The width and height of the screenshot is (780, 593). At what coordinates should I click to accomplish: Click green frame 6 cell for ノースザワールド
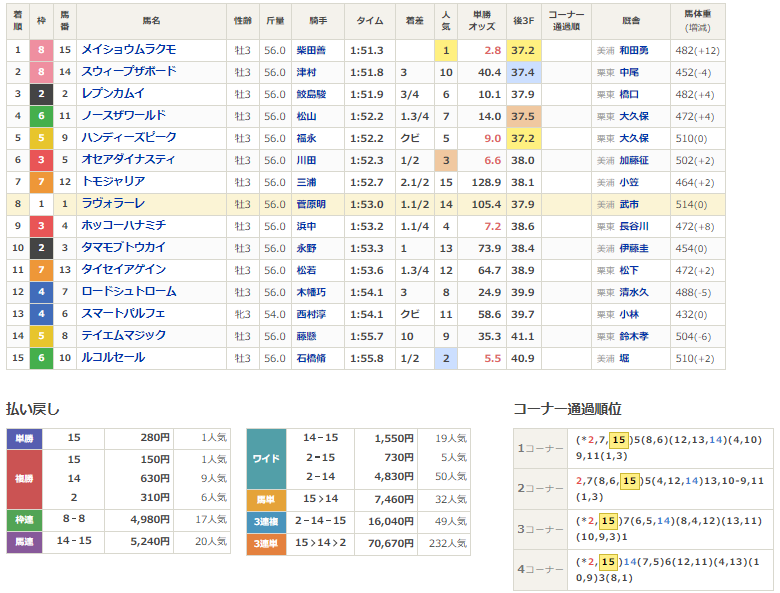tap(41, 116)
